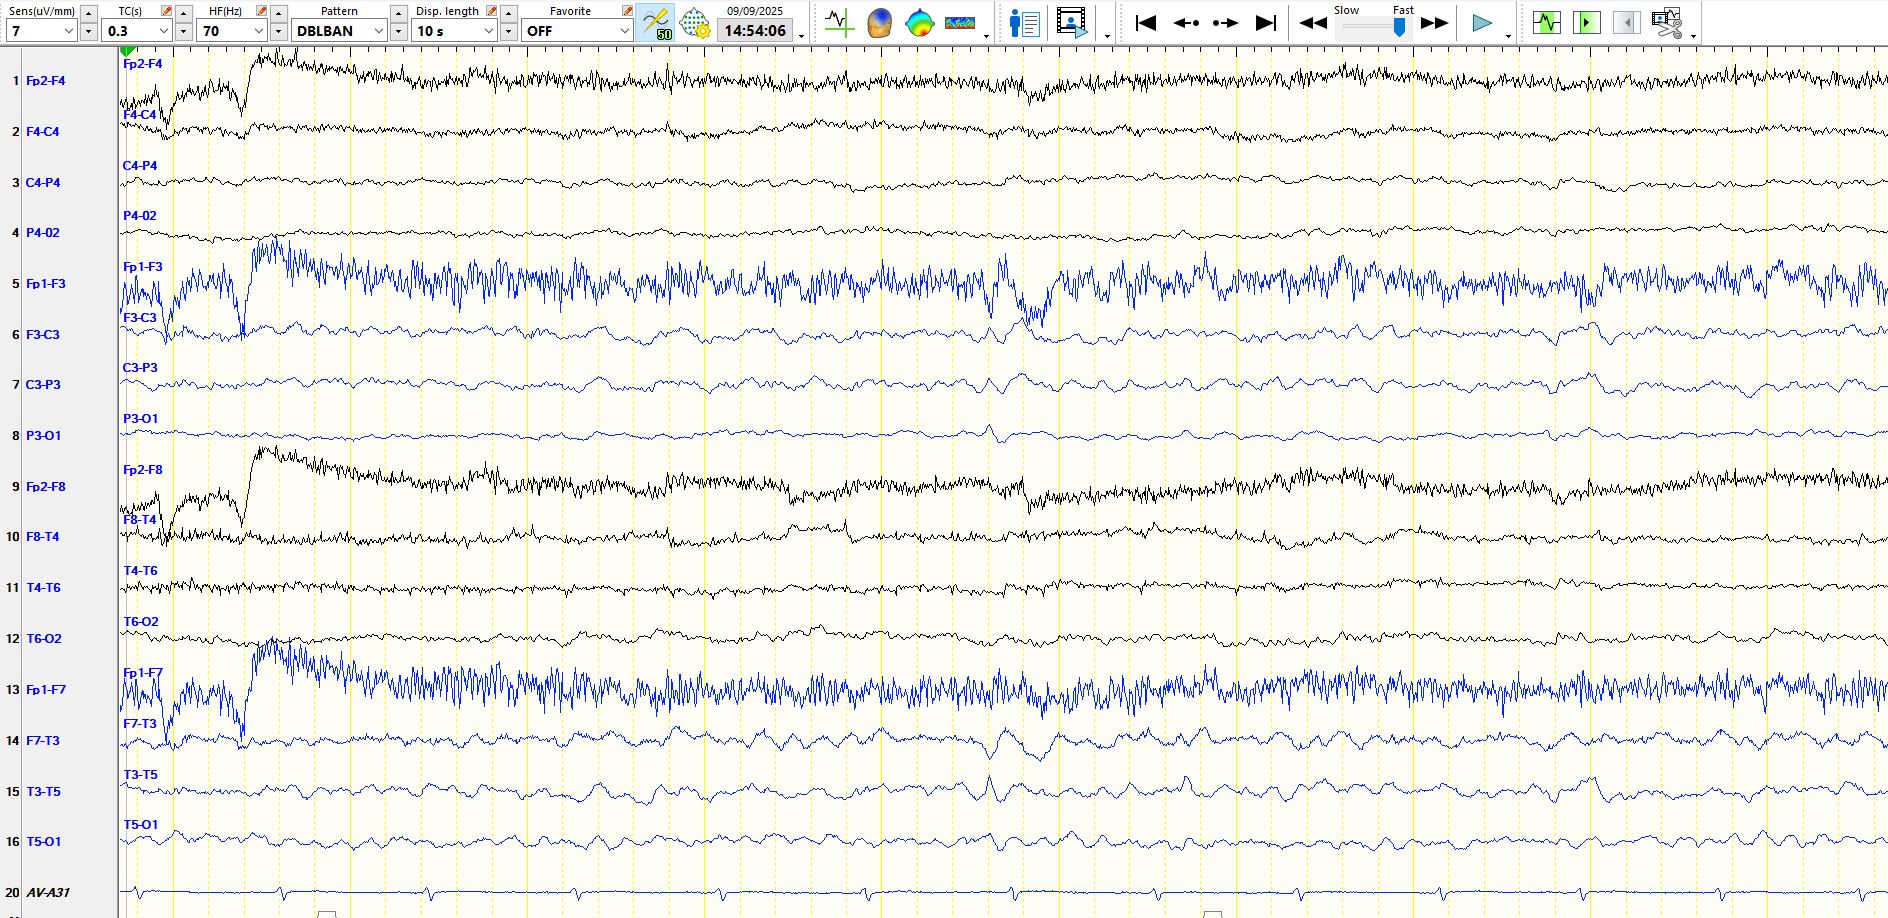1888x918 pixels.
Task: Click the Sens down stepper arrow
Action: tap(89, 32)
